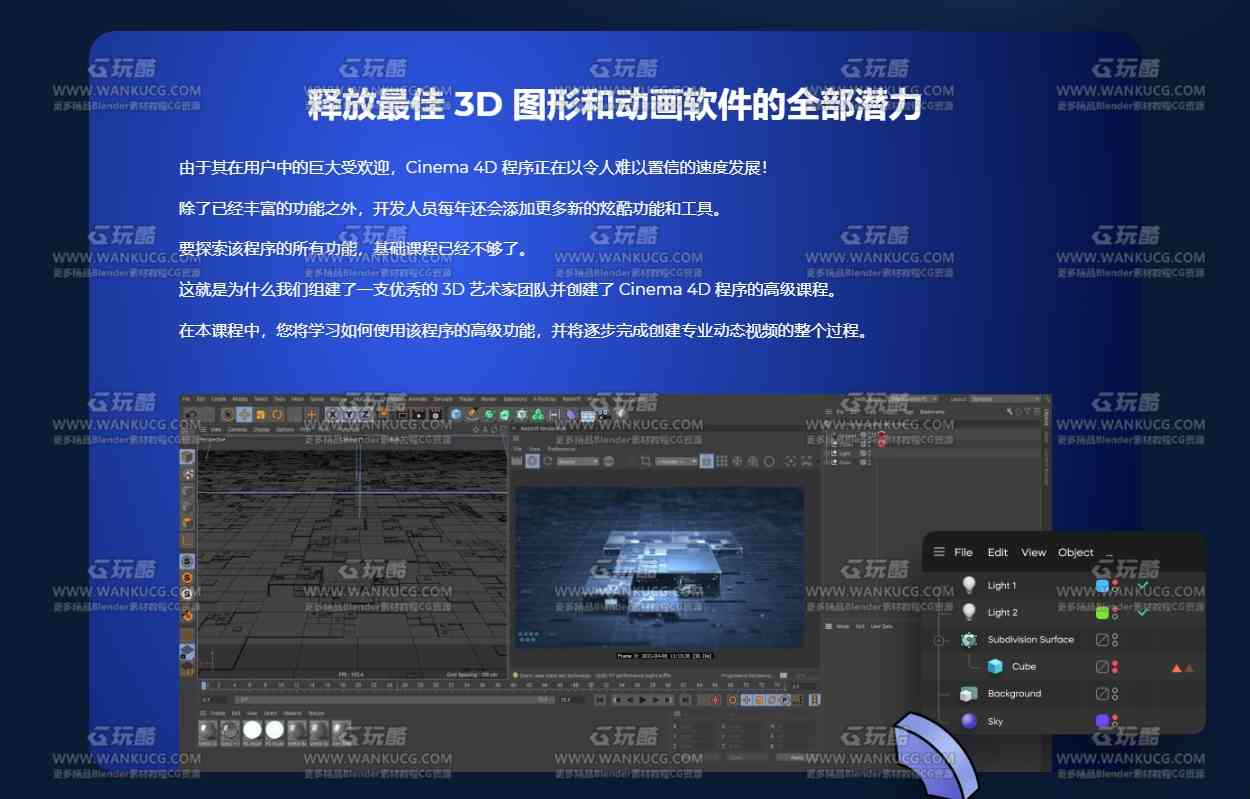Jump to the animation end
Viewport: 1250px width, 799px height.
click(684, 700)
